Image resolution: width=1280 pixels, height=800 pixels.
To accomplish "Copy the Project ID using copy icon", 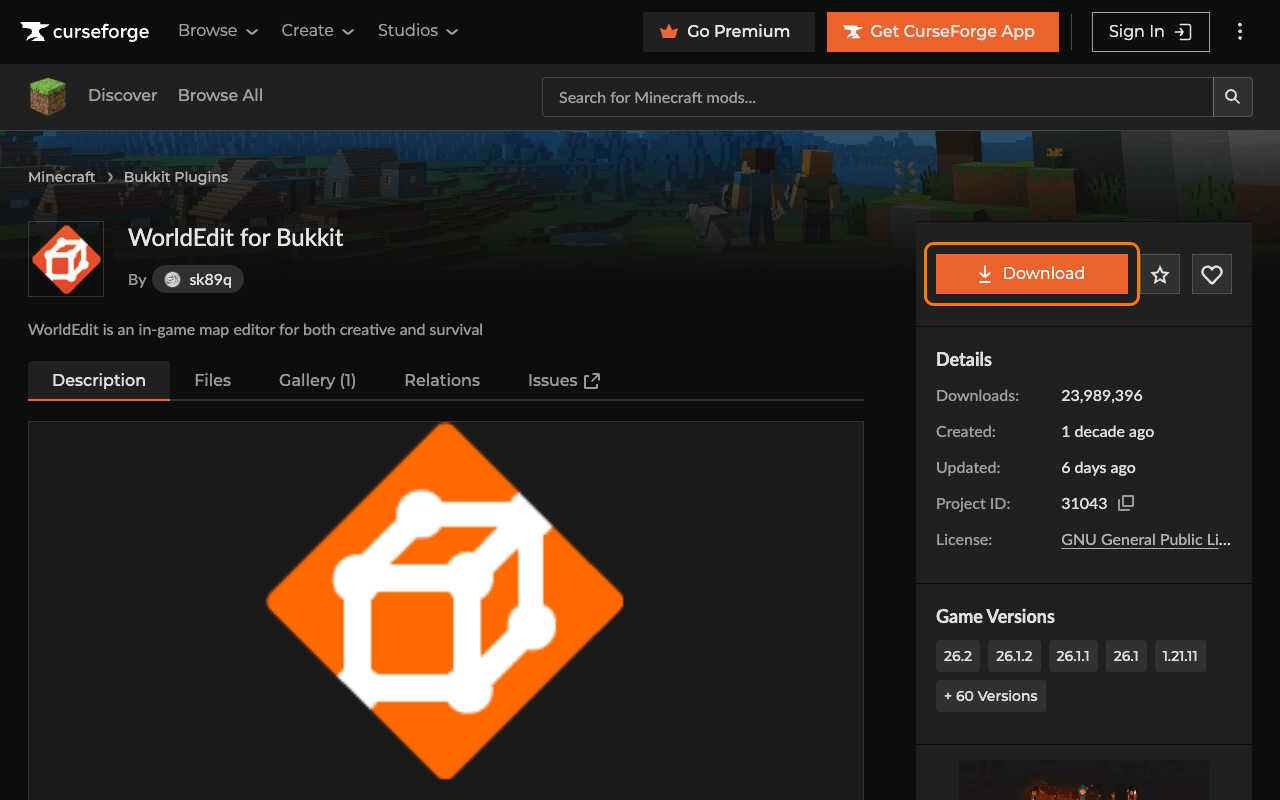I will (1126, 503).
